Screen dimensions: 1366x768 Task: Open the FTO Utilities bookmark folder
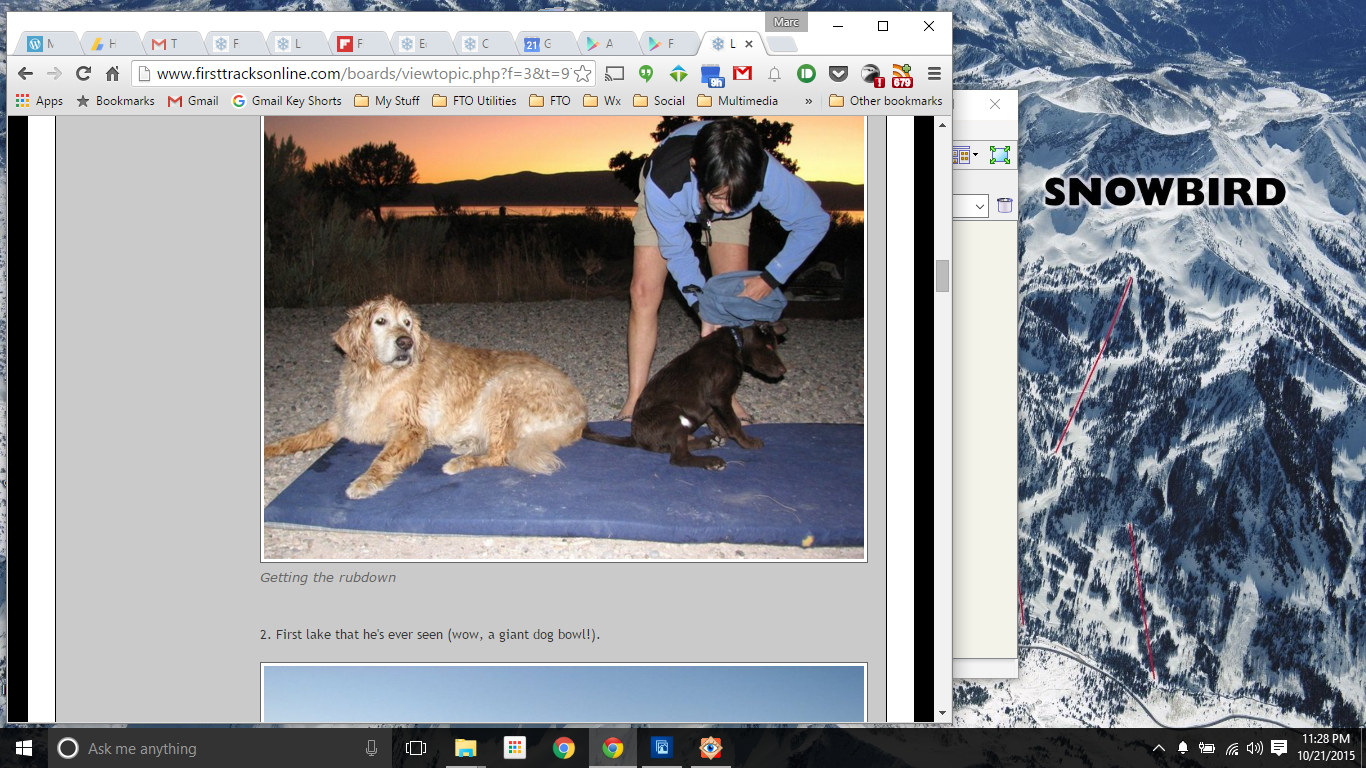click(x=474, y=101)
